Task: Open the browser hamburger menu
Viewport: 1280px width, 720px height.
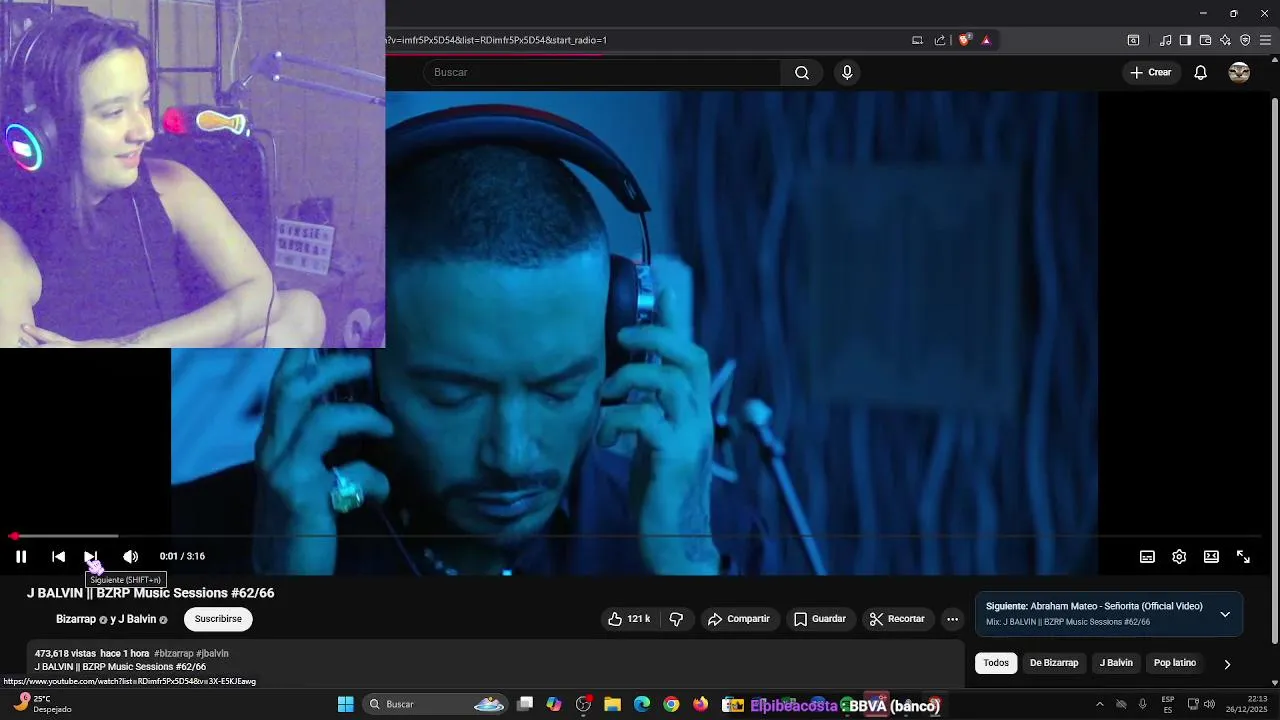Action: point(1266,40)
